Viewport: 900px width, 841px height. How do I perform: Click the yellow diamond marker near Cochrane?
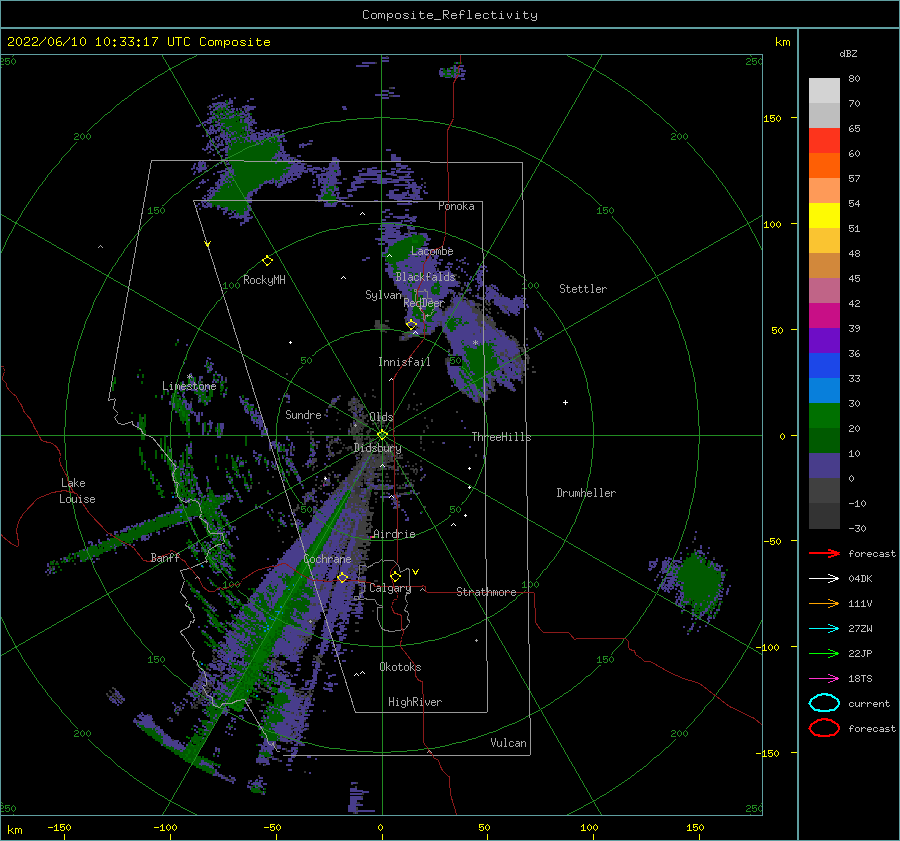tap(342, 577)
